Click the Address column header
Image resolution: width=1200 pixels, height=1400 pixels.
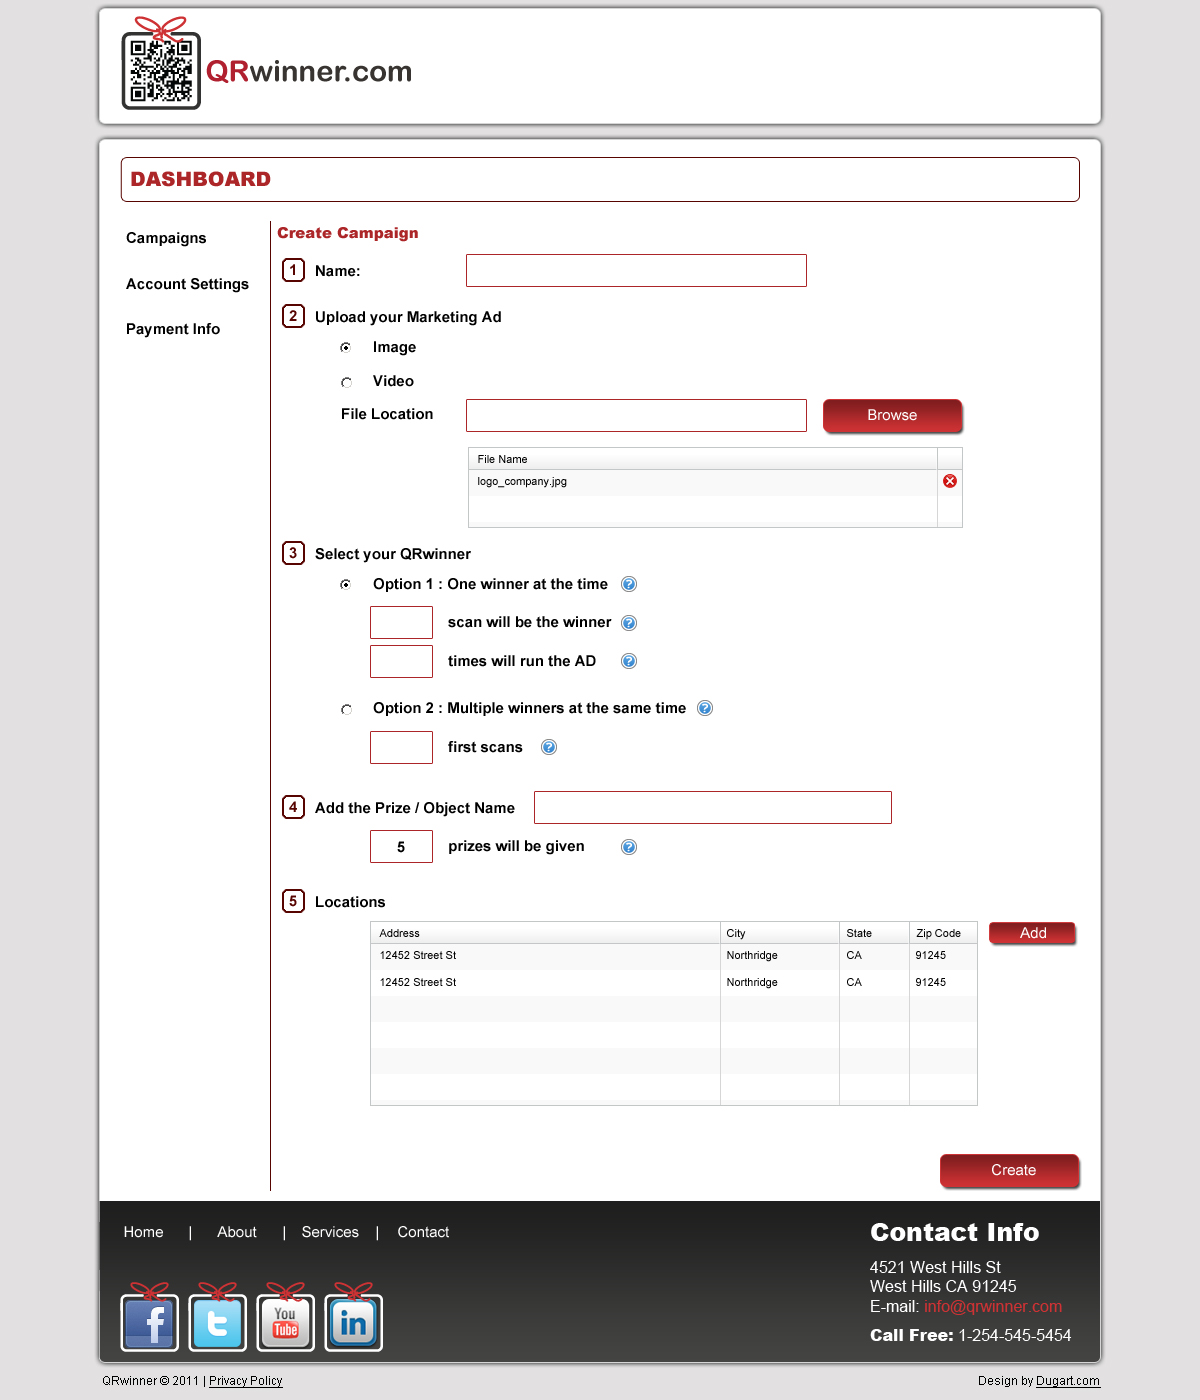[545, 933]
